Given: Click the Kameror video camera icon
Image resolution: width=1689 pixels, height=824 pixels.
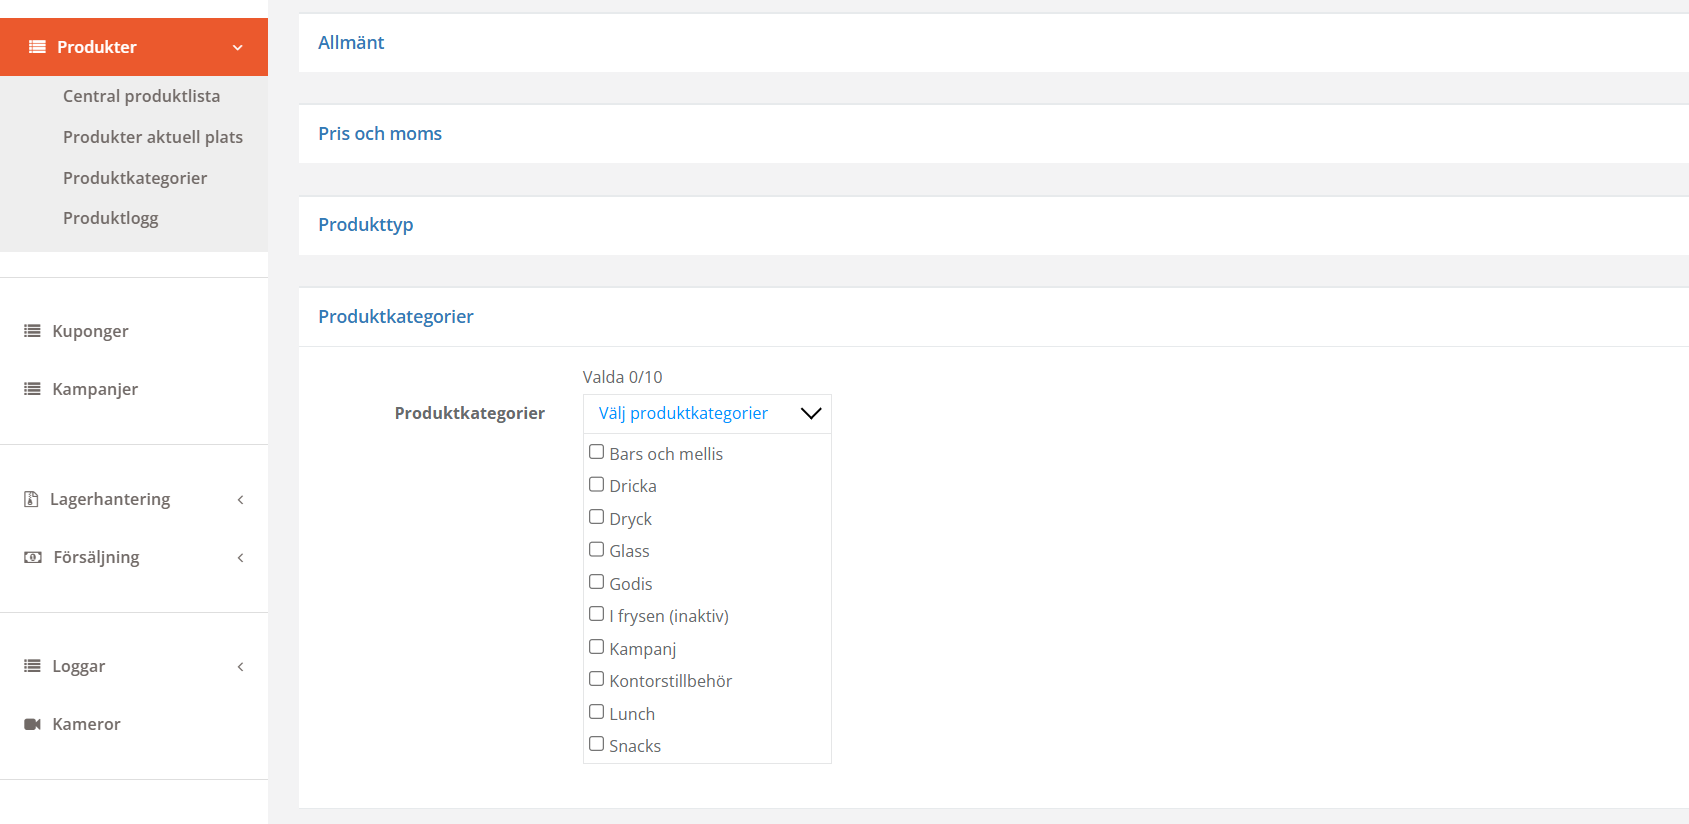Looking at the screenshot, I should 32,724.
